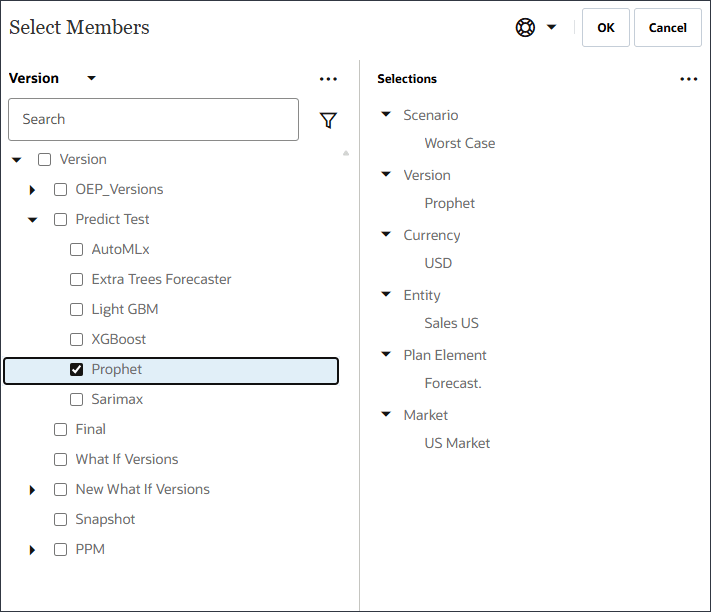Check the XGBoost checkbox
This screenshot has width=711, height=612.
point(76,339)
